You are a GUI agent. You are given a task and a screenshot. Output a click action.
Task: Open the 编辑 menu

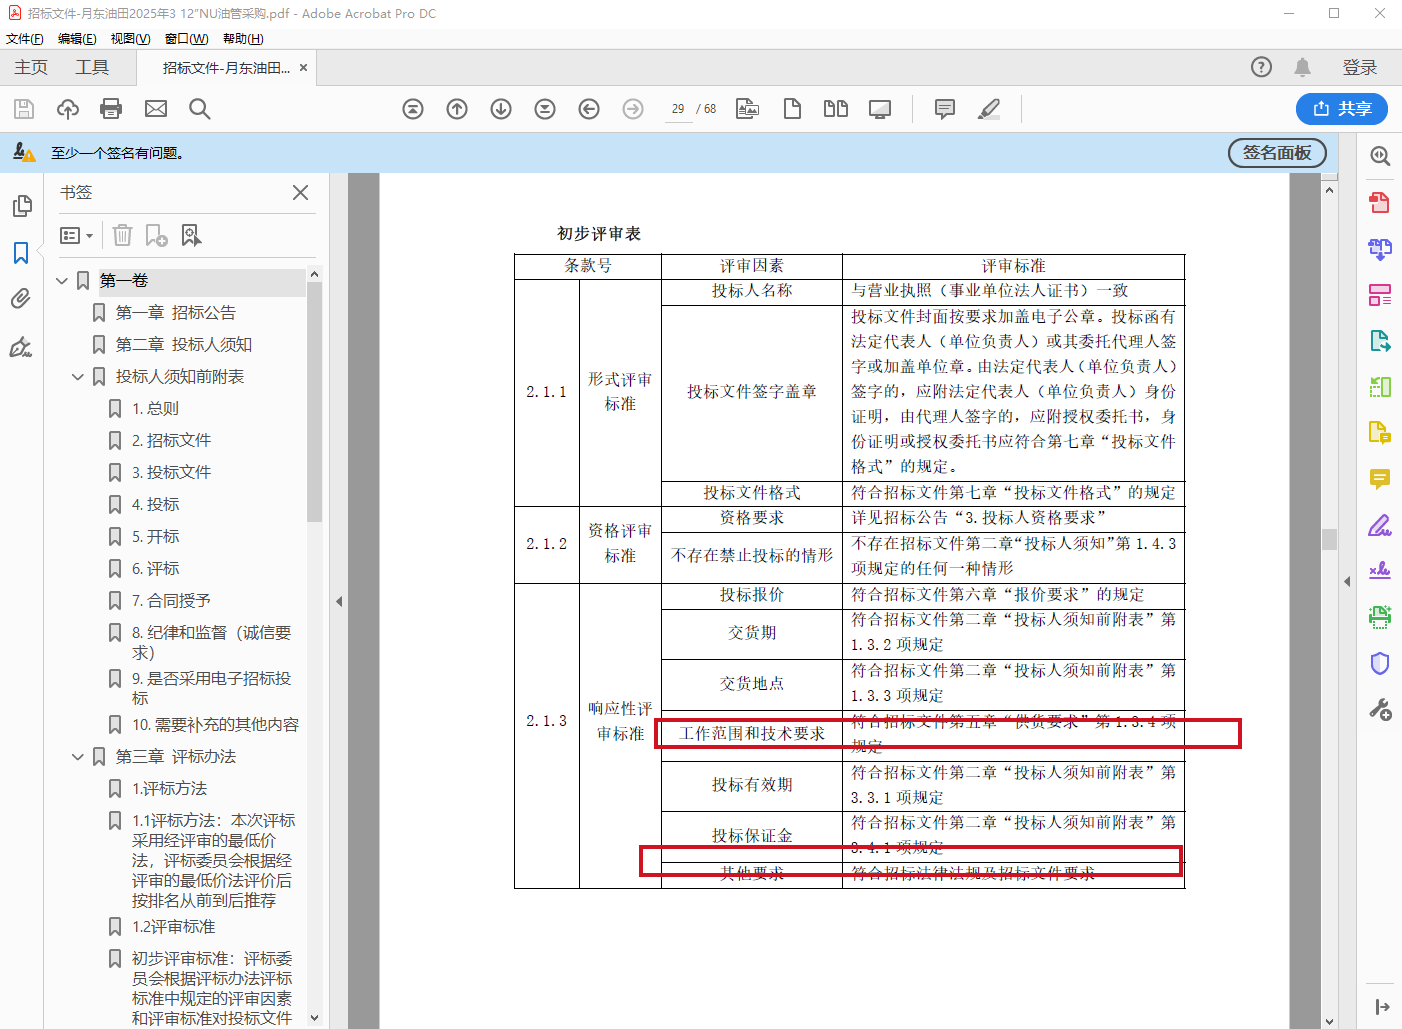pyautogui.click(x=77, y=39)
